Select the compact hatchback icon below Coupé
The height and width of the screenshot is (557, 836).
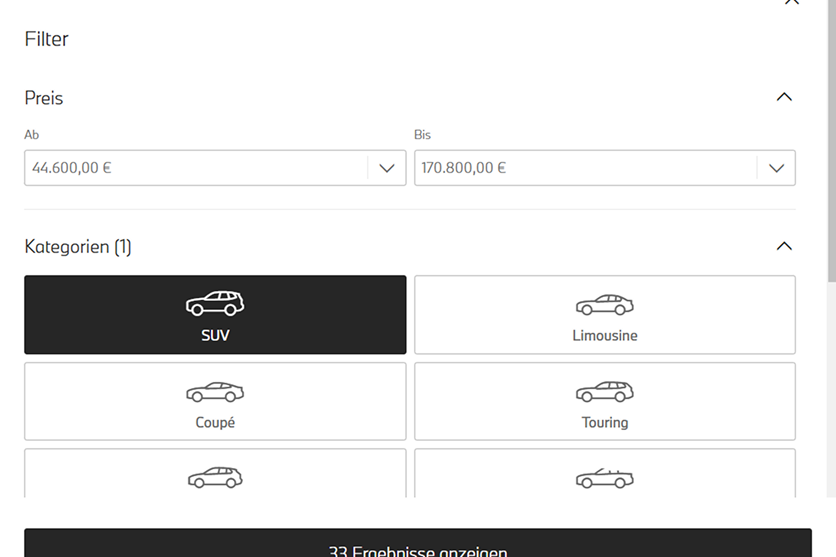tap(215, 478)
